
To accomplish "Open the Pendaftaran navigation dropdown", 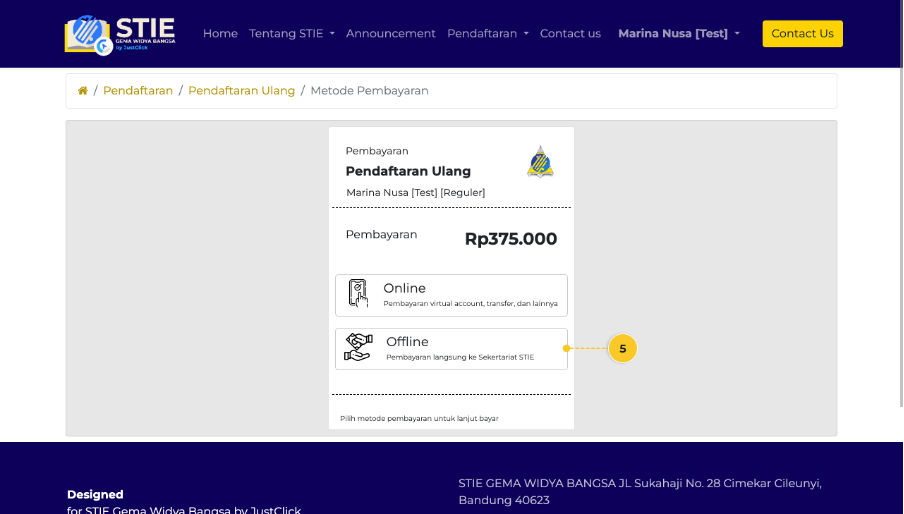I will [488, 34].
